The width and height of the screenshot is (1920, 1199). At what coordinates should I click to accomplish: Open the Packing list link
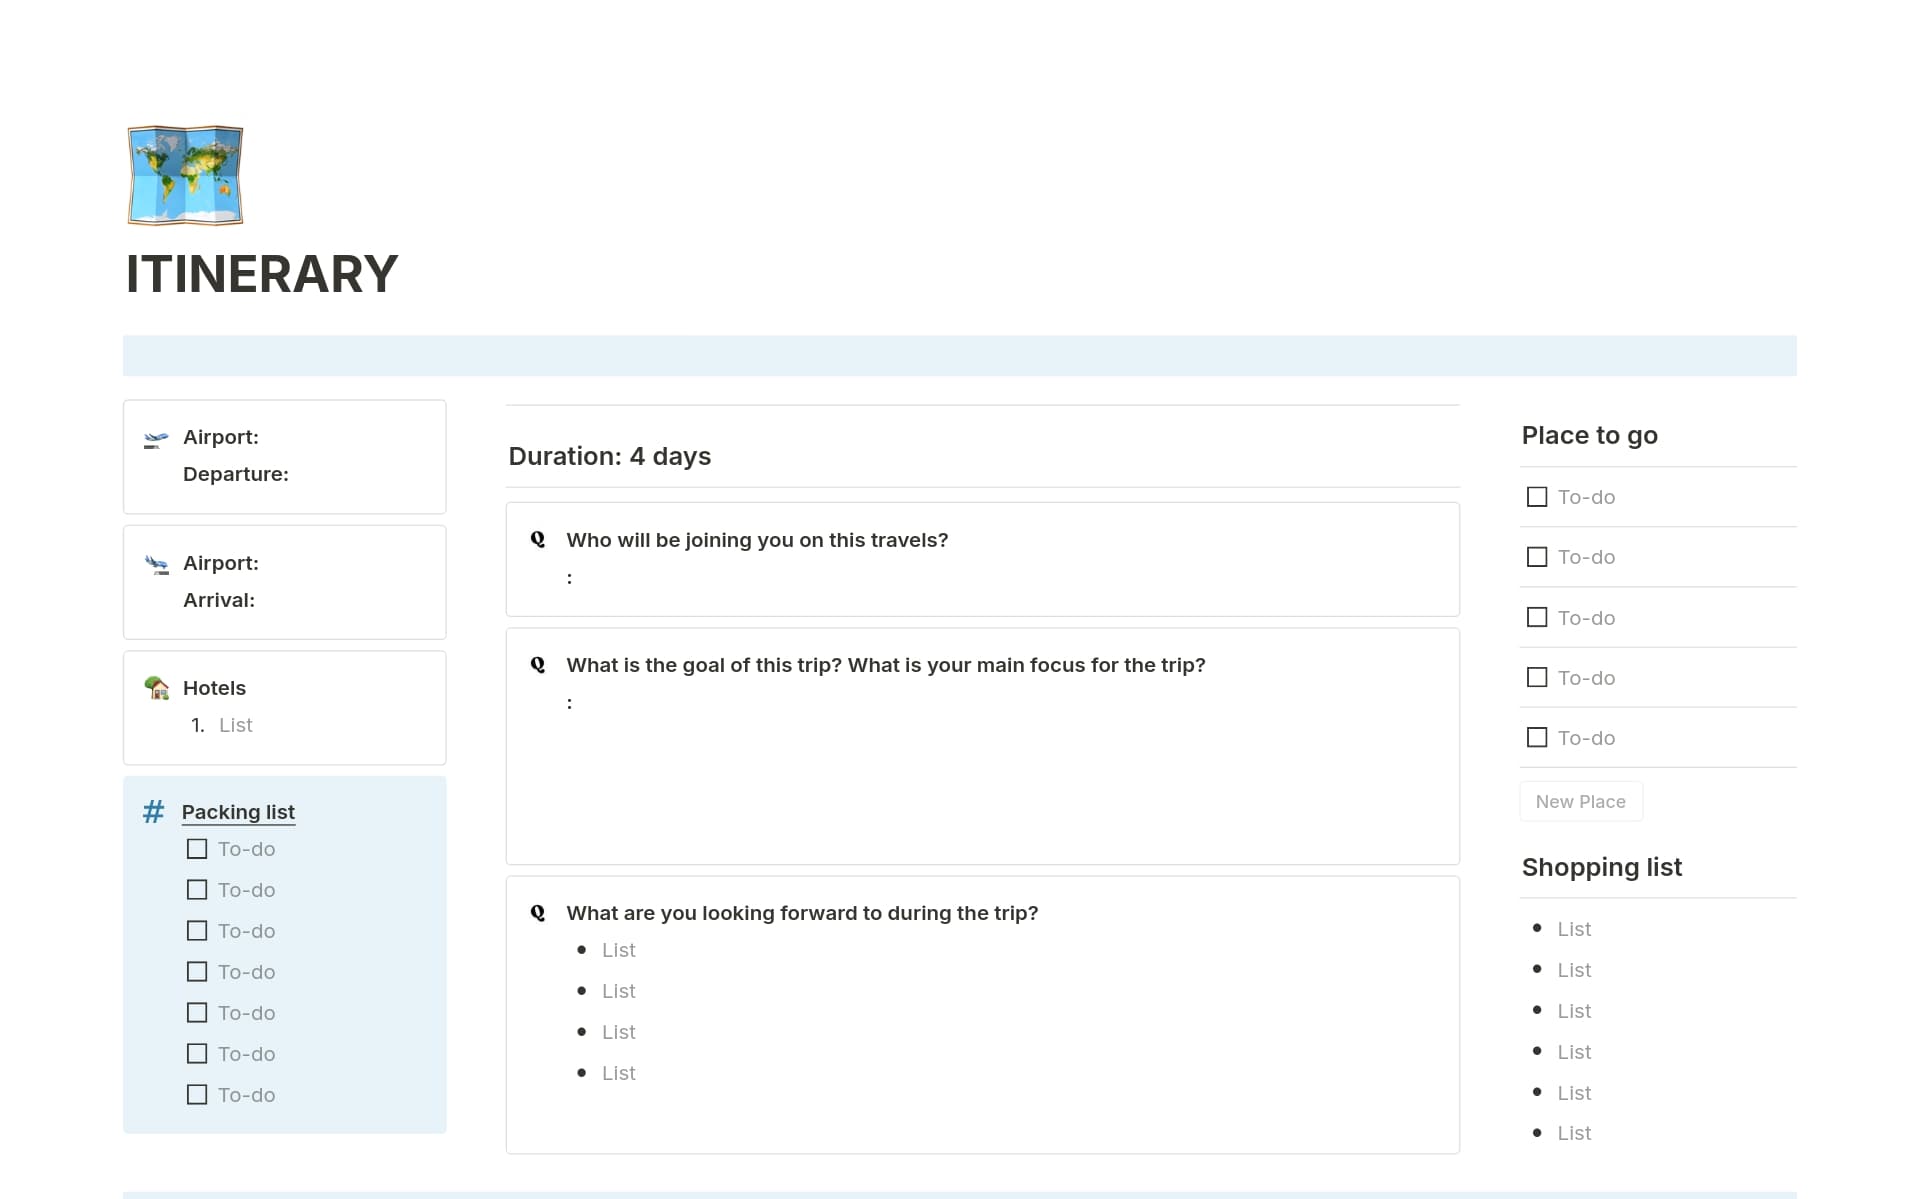tap(238, 812)
